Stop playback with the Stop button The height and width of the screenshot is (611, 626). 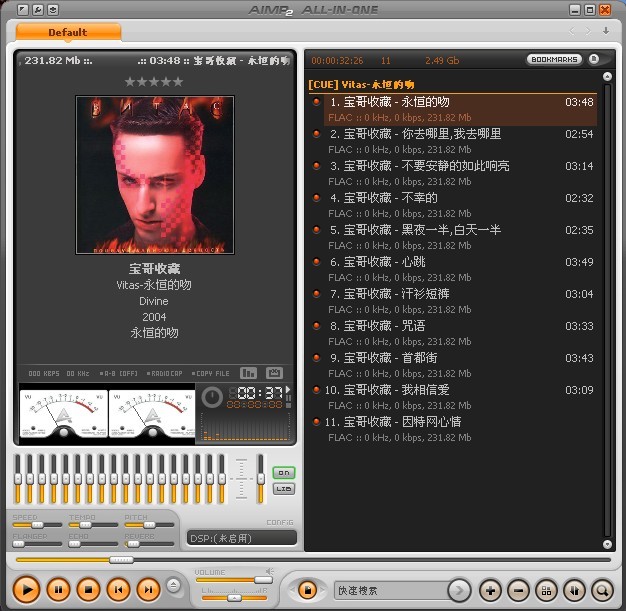coord(88,590)
